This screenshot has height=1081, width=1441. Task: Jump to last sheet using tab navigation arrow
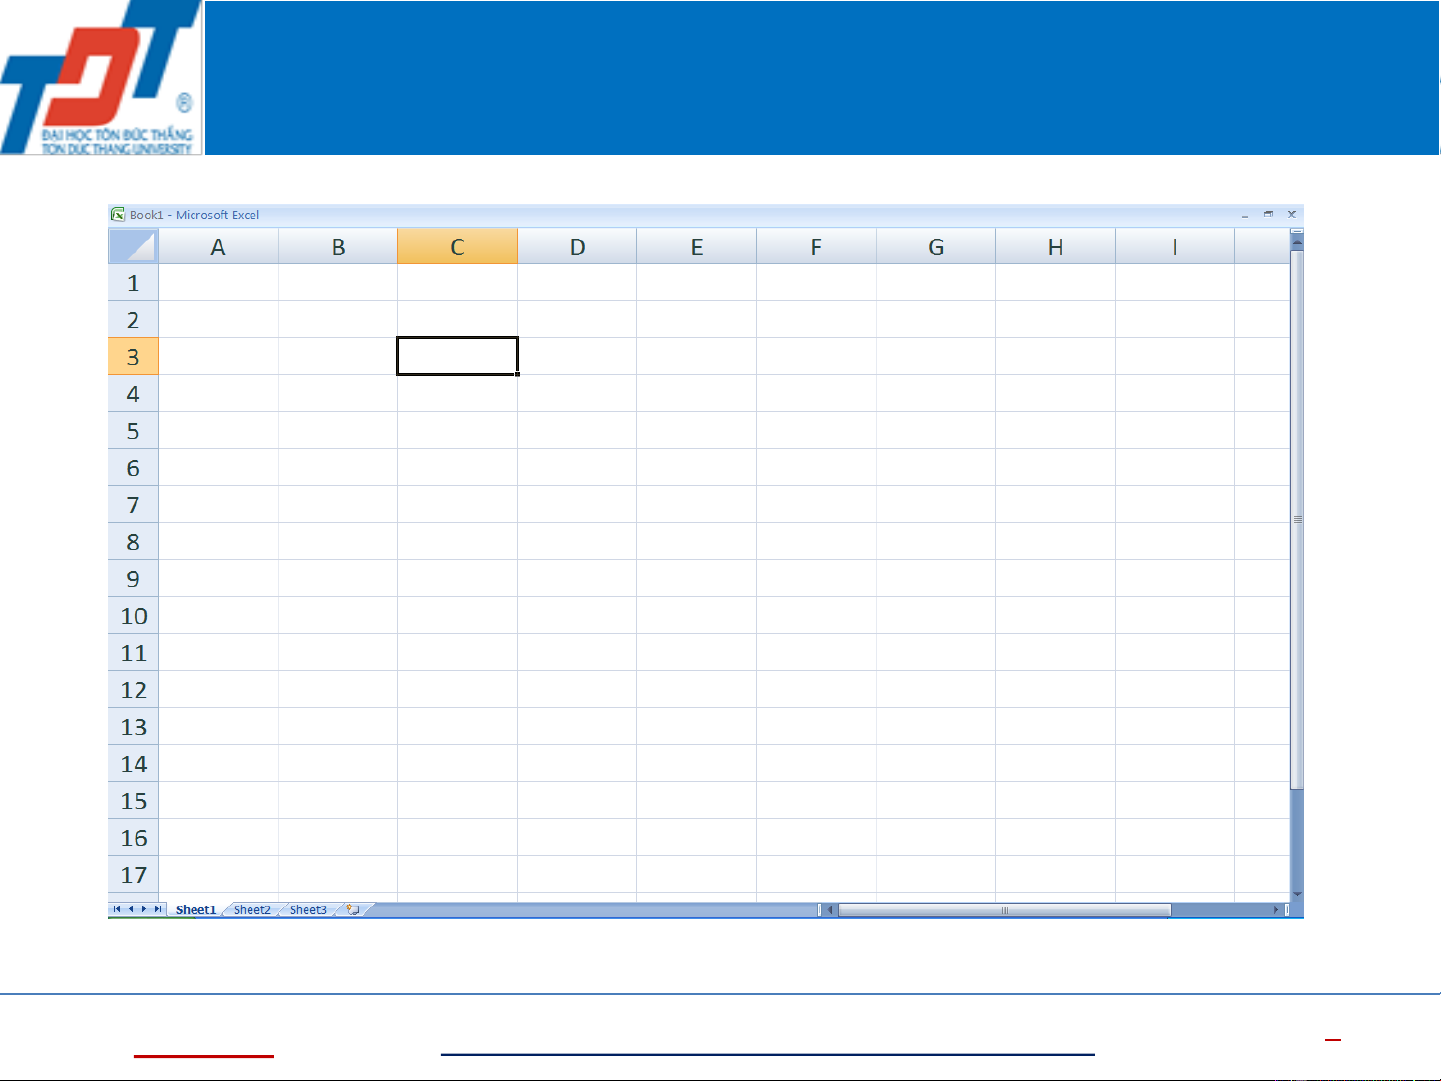(x=158, y=910)
